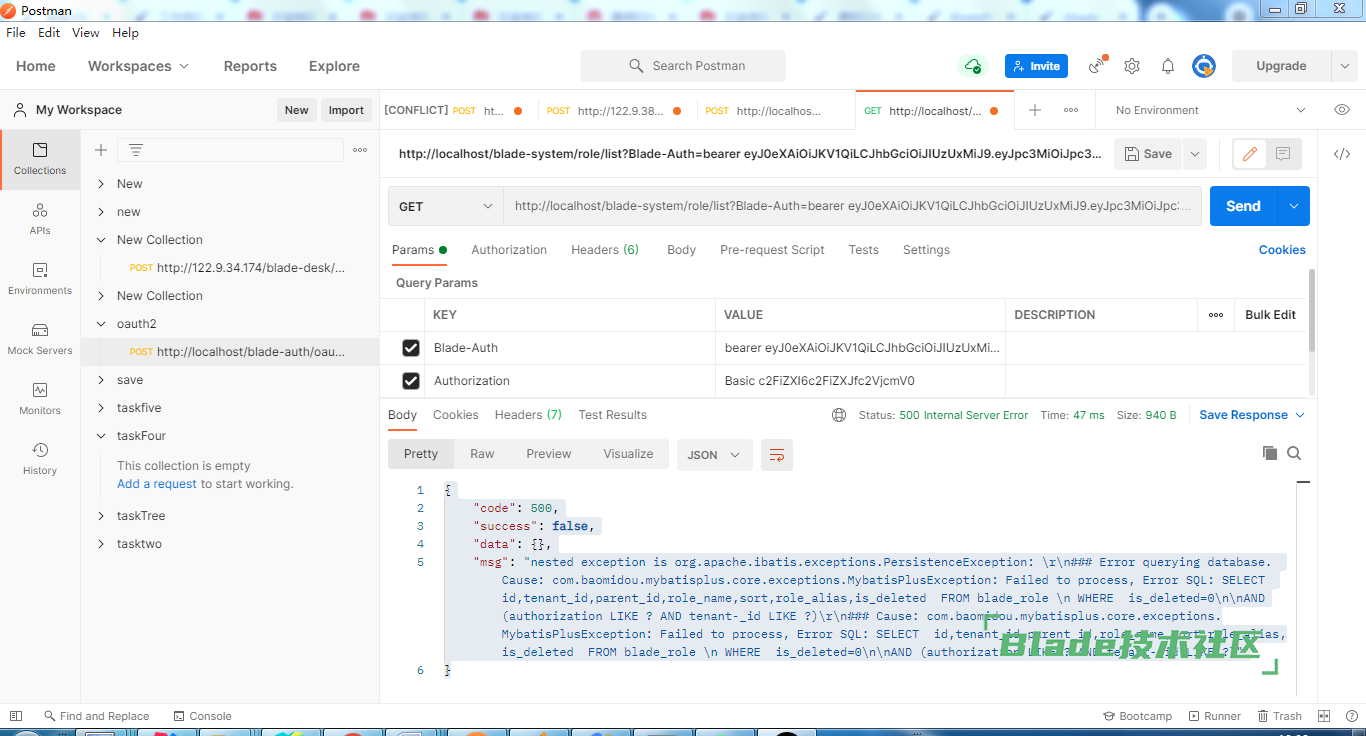Open the notifications bell icon

pos(1168,66)
